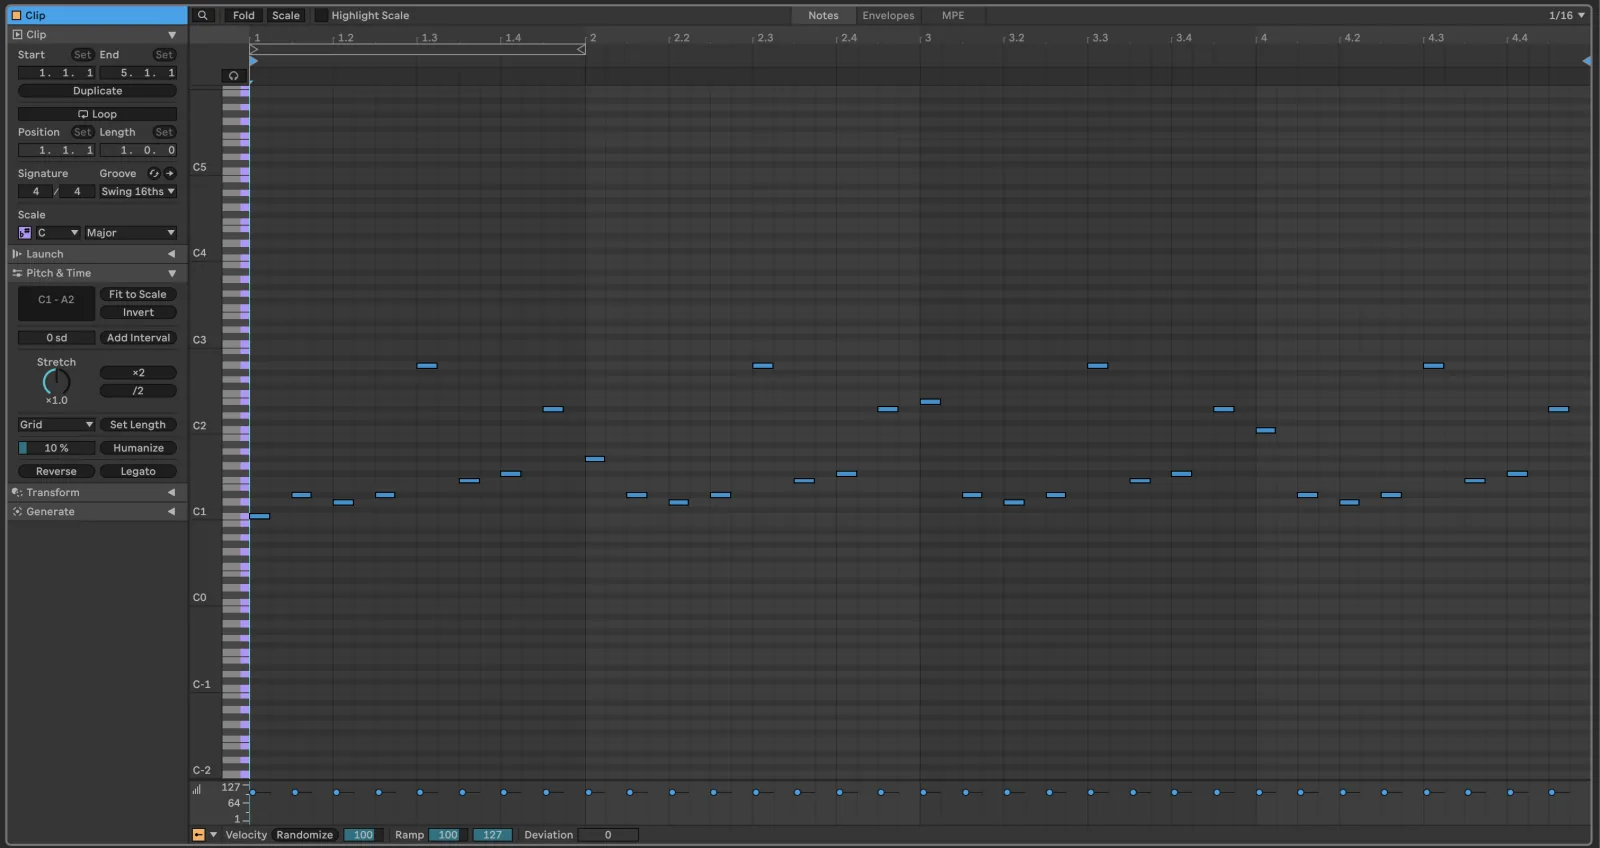Viewport: 1600px width, 848px height.
Task: Expand the Launch section arrow
Action: pos(171,254)
